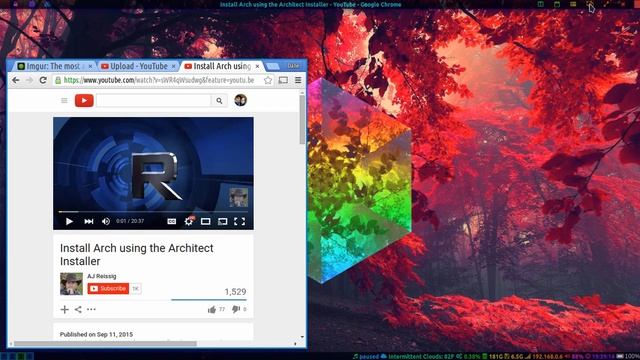Share the video
This screenshot has height=360, width=640.
pyautogui.click(x=78, y=309)
